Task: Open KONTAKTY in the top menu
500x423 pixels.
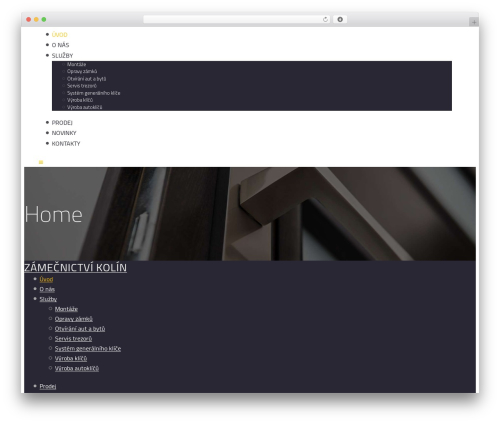Action: (66, 144)
